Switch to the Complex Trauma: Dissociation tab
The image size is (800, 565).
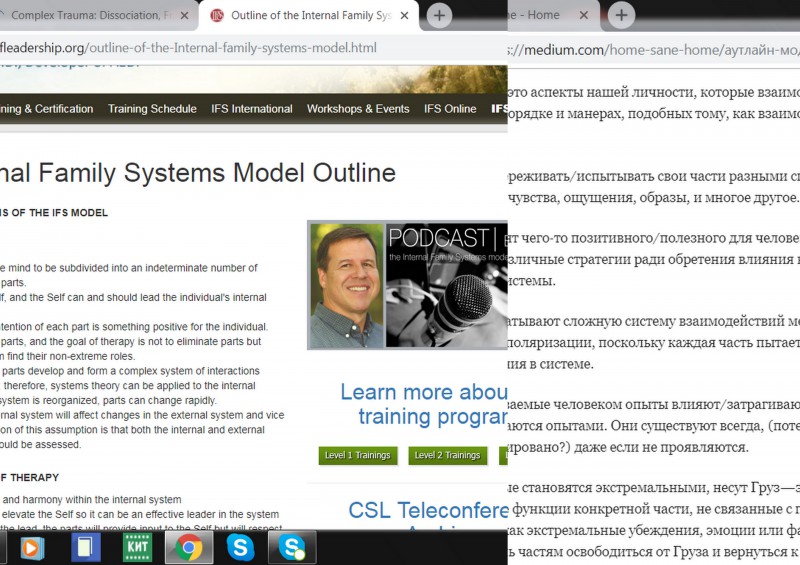[x=94, y=15]
